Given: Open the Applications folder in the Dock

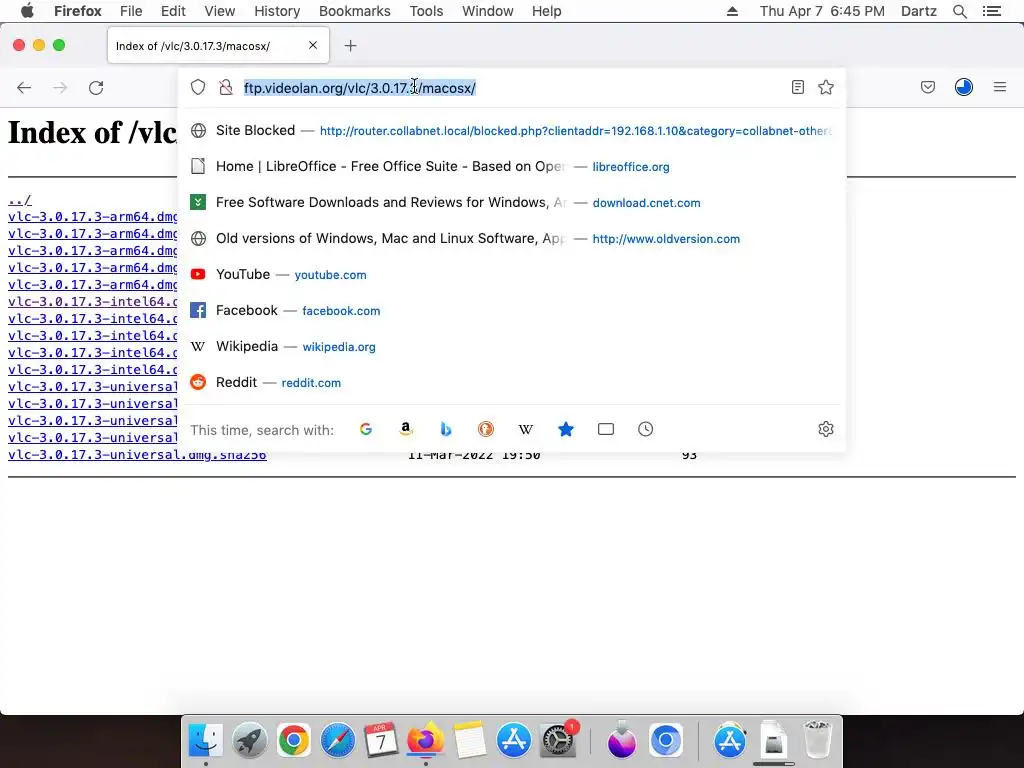Looking at the screenshot, I should 729,741.
